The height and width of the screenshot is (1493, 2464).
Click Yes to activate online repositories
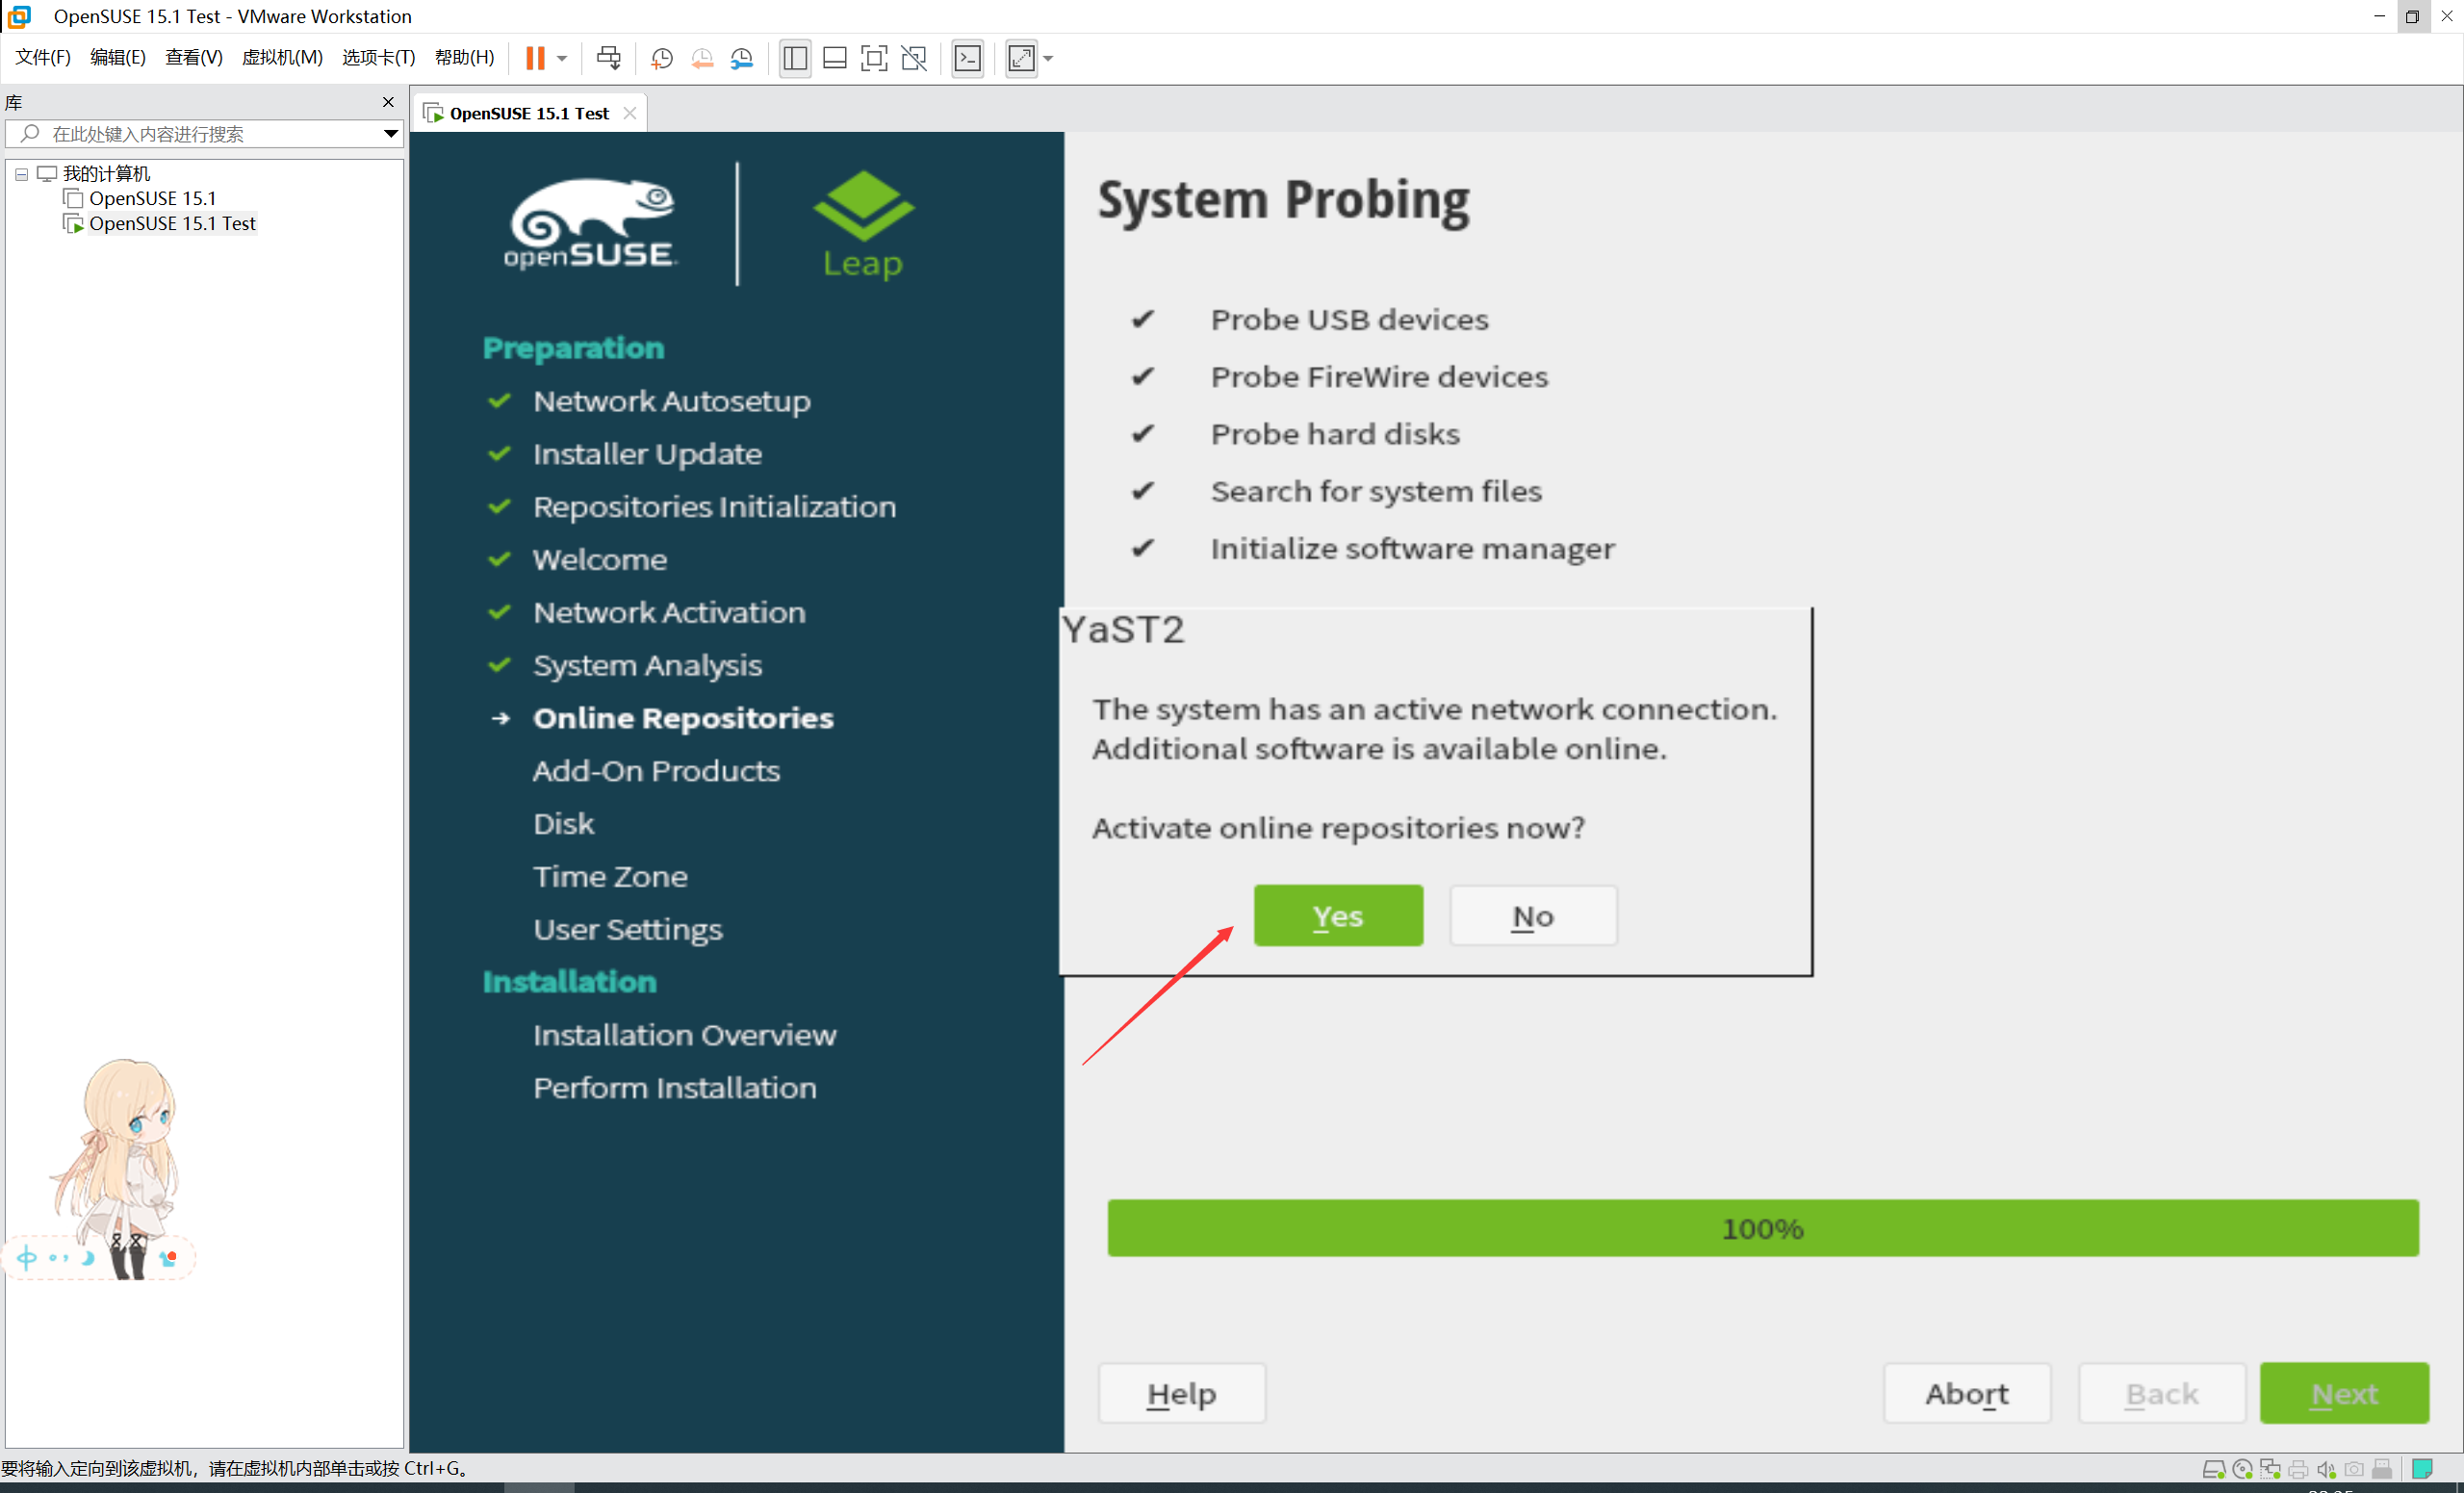coord(1337,915)
